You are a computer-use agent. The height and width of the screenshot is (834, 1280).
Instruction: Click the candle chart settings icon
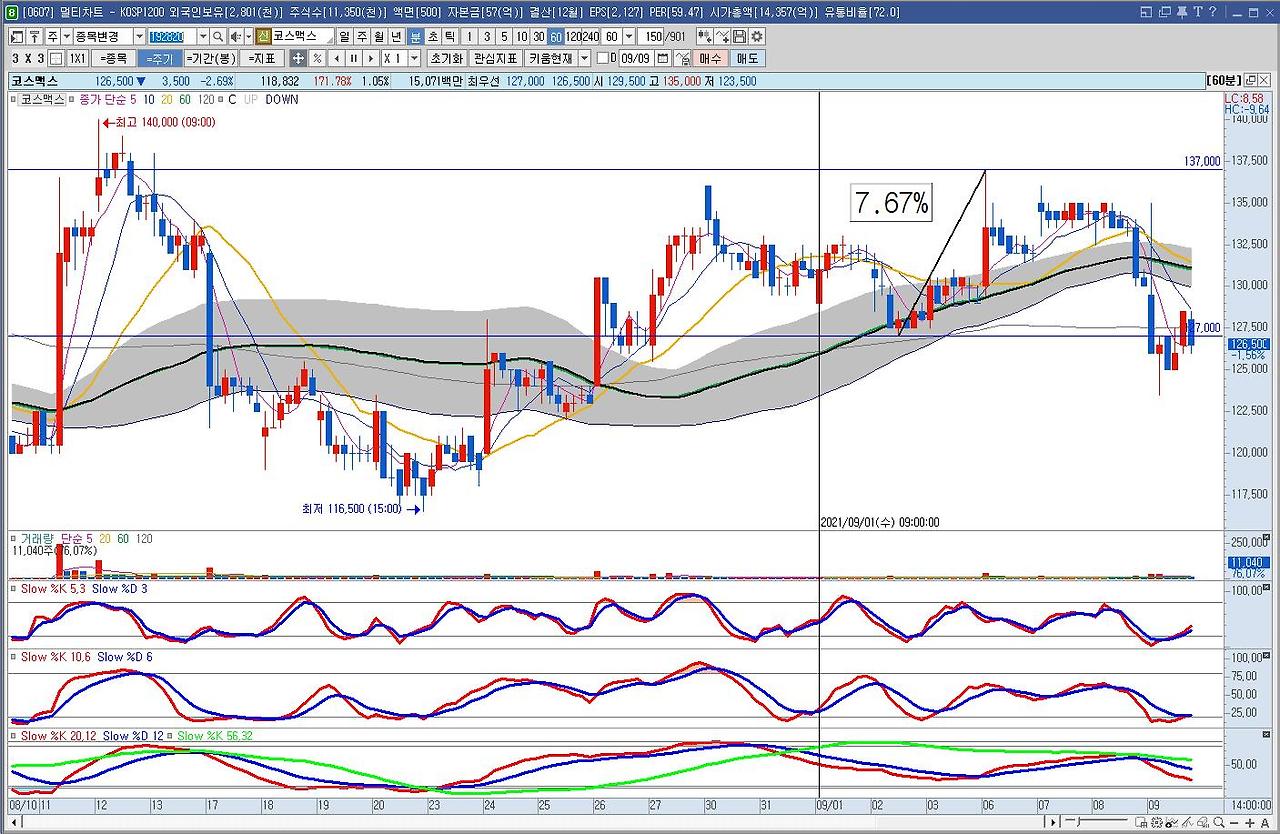point(704,37)
